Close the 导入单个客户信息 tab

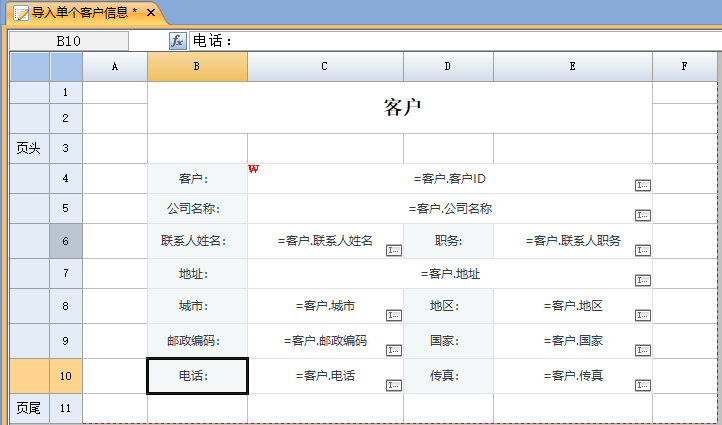[151, 12]
